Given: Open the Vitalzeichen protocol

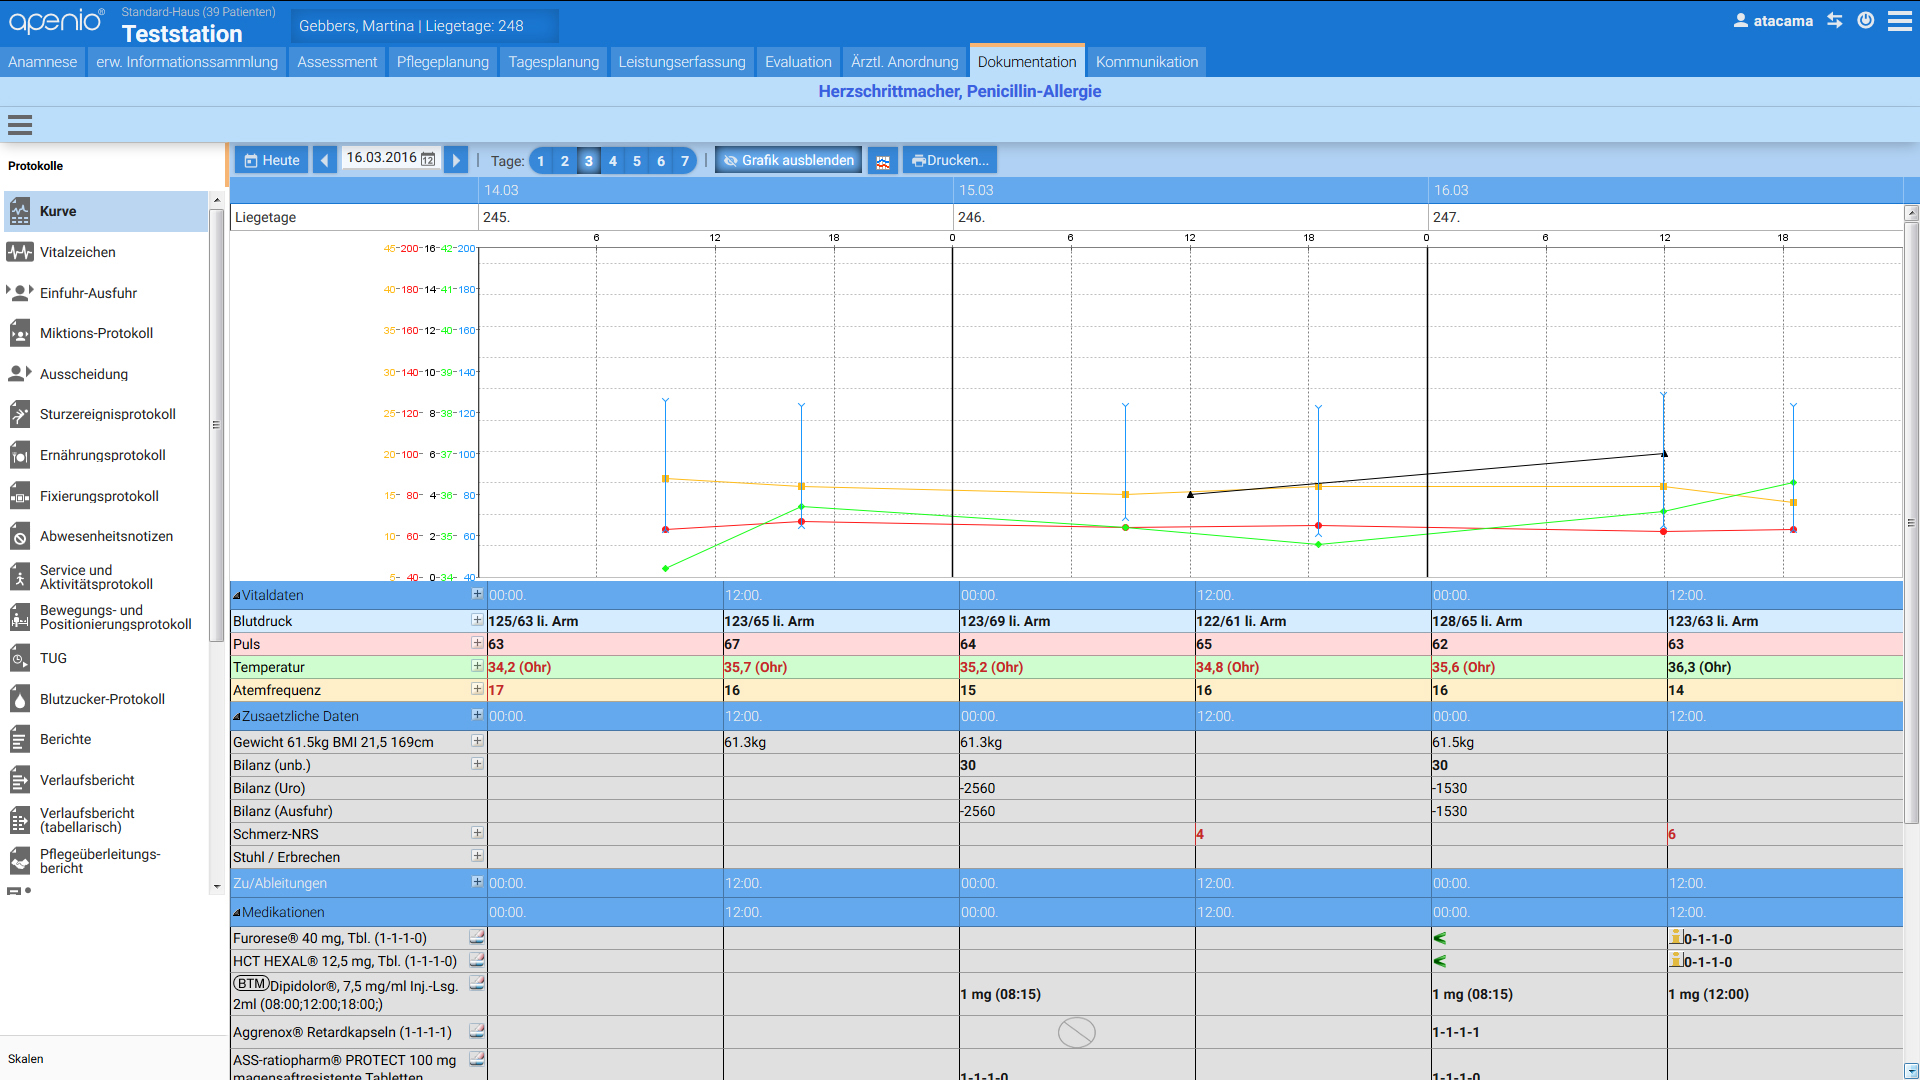Looking at the screenshot, I should tap(78, 252).
